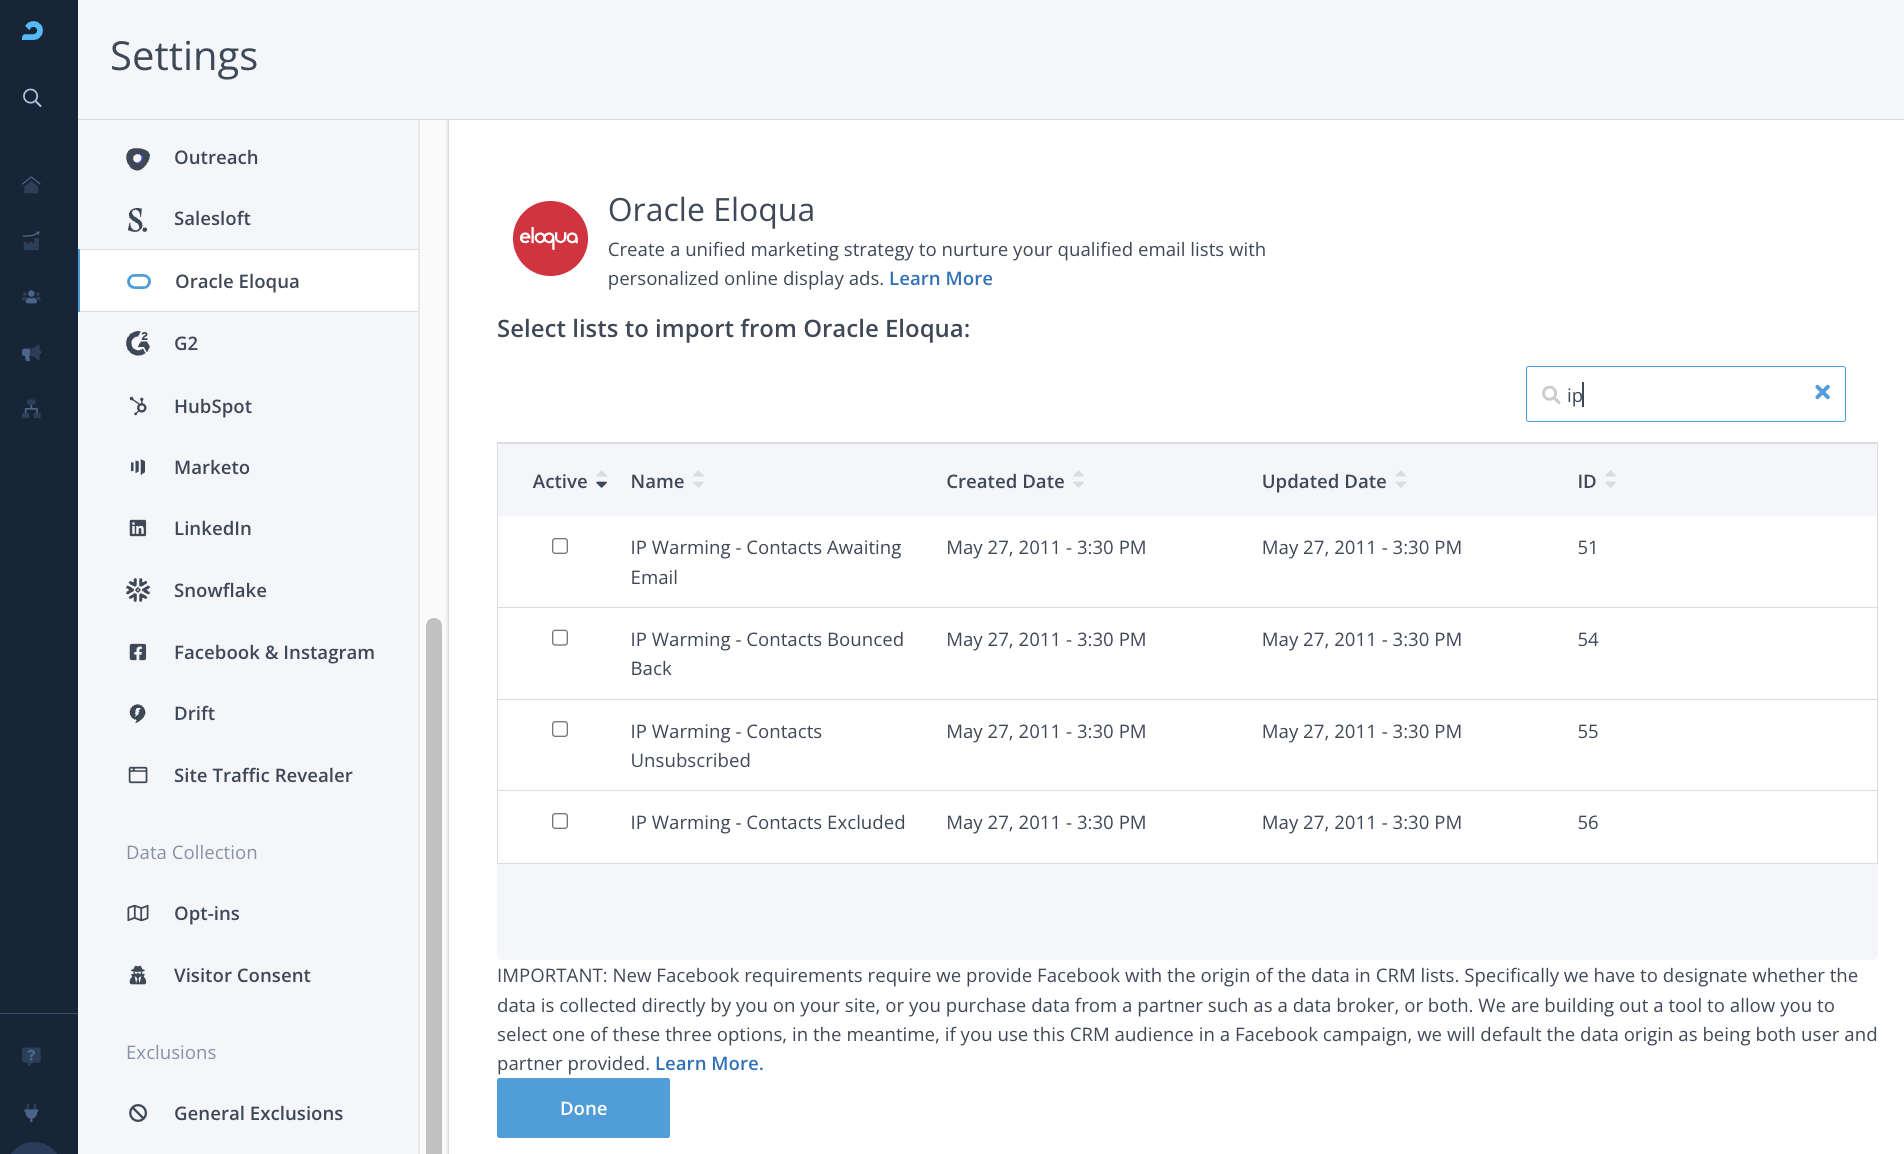Click the search magnifier icon in left navigation bar

click(32, 98)
